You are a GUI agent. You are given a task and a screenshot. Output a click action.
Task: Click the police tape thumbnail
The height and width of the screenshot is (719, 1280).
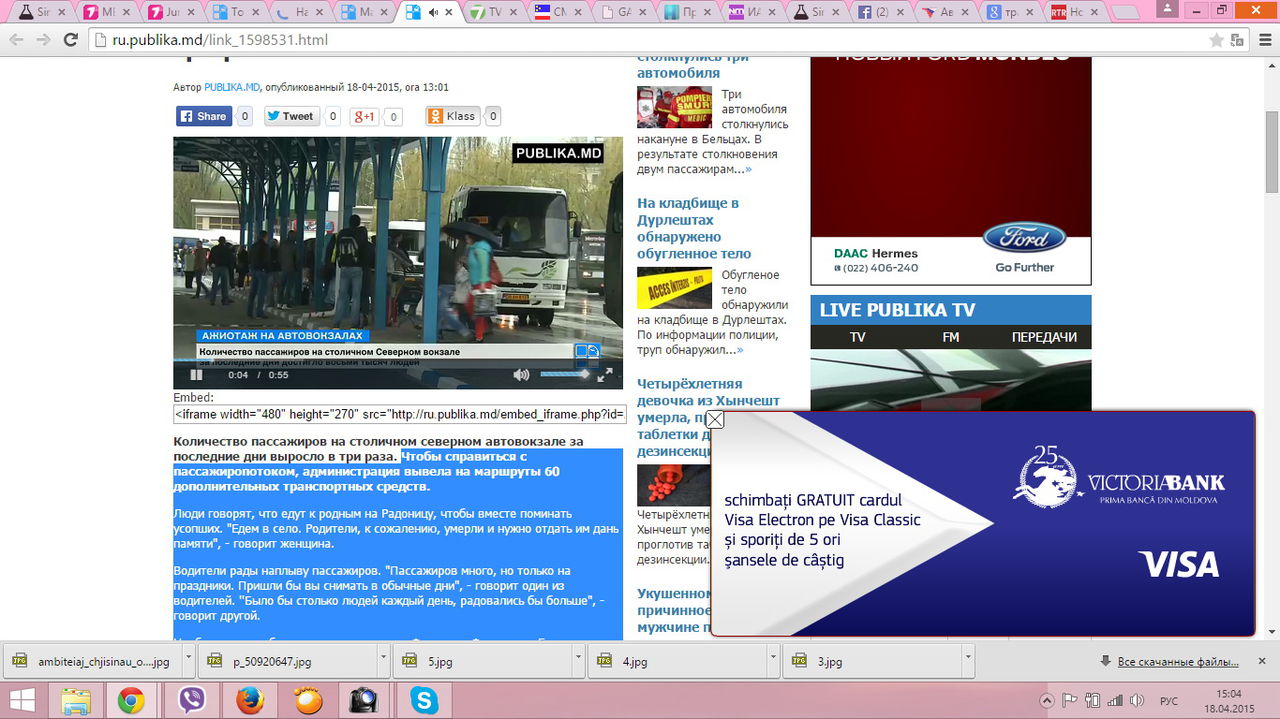(x=674, y=288)
